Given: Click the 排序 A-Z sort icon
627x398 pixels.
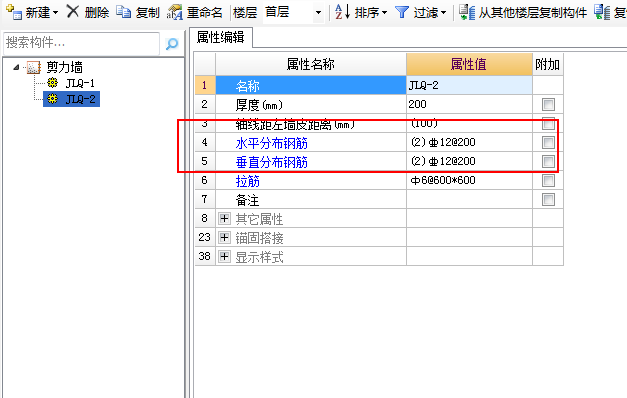Looking at the screenshot, I should [x=342, y=12].
